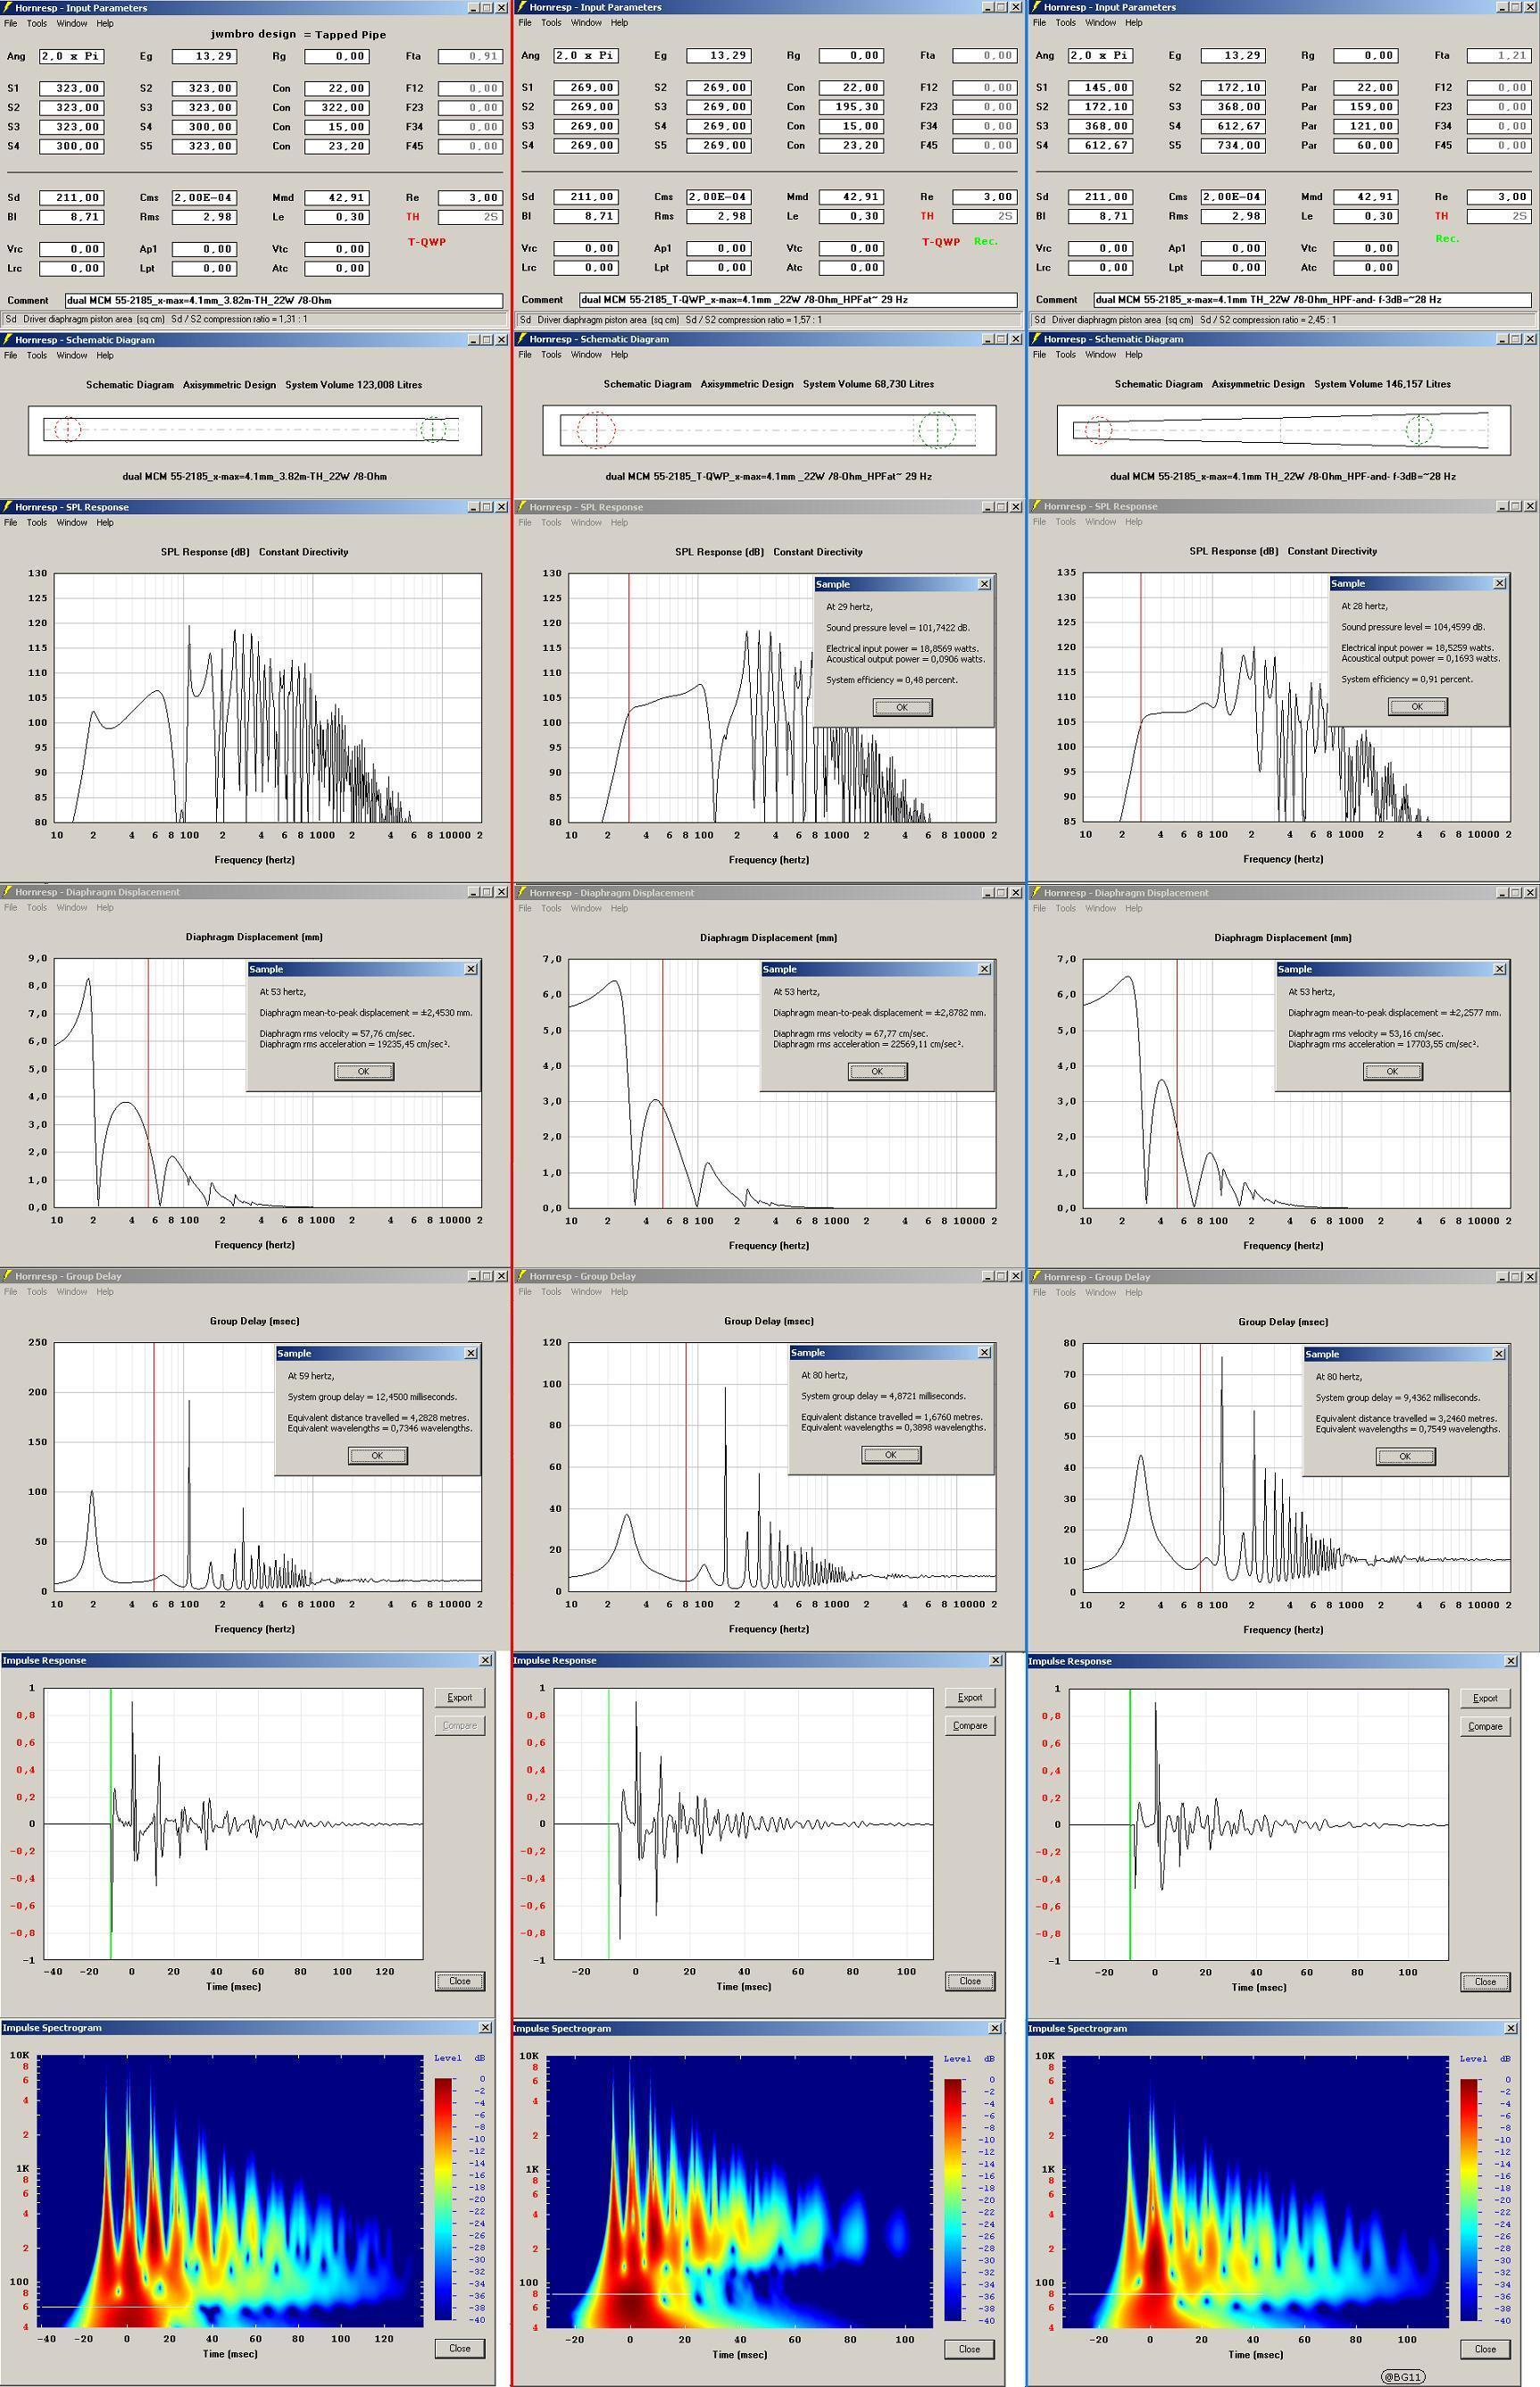Image resolution: width=1540 pixels, height=2387 pixels.
Task: Click Hornresp lightning icon of jwmbro Input Parameters window
Action: (x=8, y=8)
